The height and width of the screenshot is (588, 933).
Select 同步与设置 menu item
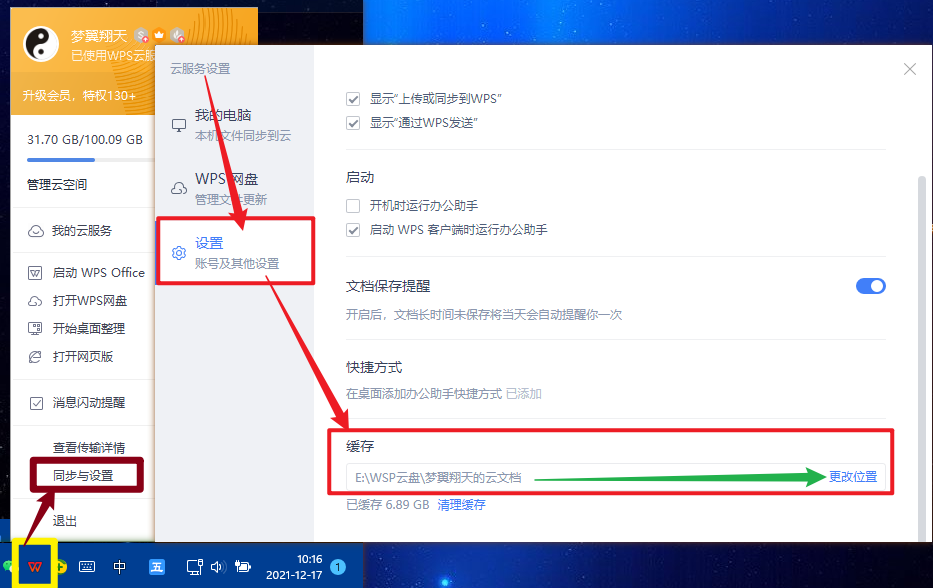point(83,476)
